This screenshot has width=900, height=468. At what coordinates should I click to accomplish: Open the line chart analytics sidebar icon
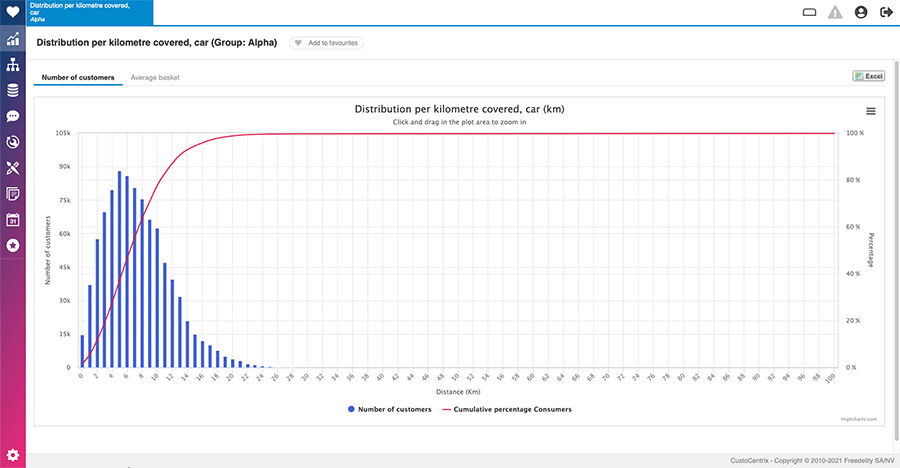pos(13,40)
